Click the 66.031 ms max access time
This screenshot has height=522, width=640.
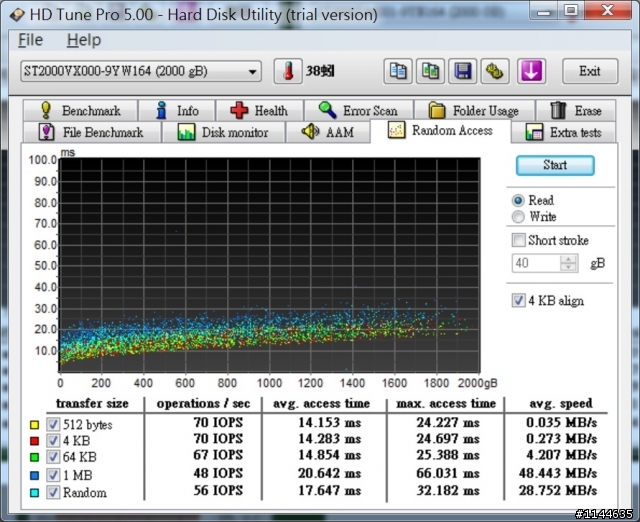point(448,473)
